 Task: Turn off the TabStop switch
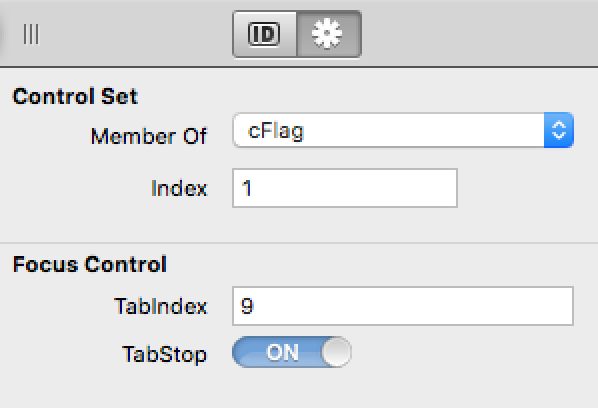[292, 352]
